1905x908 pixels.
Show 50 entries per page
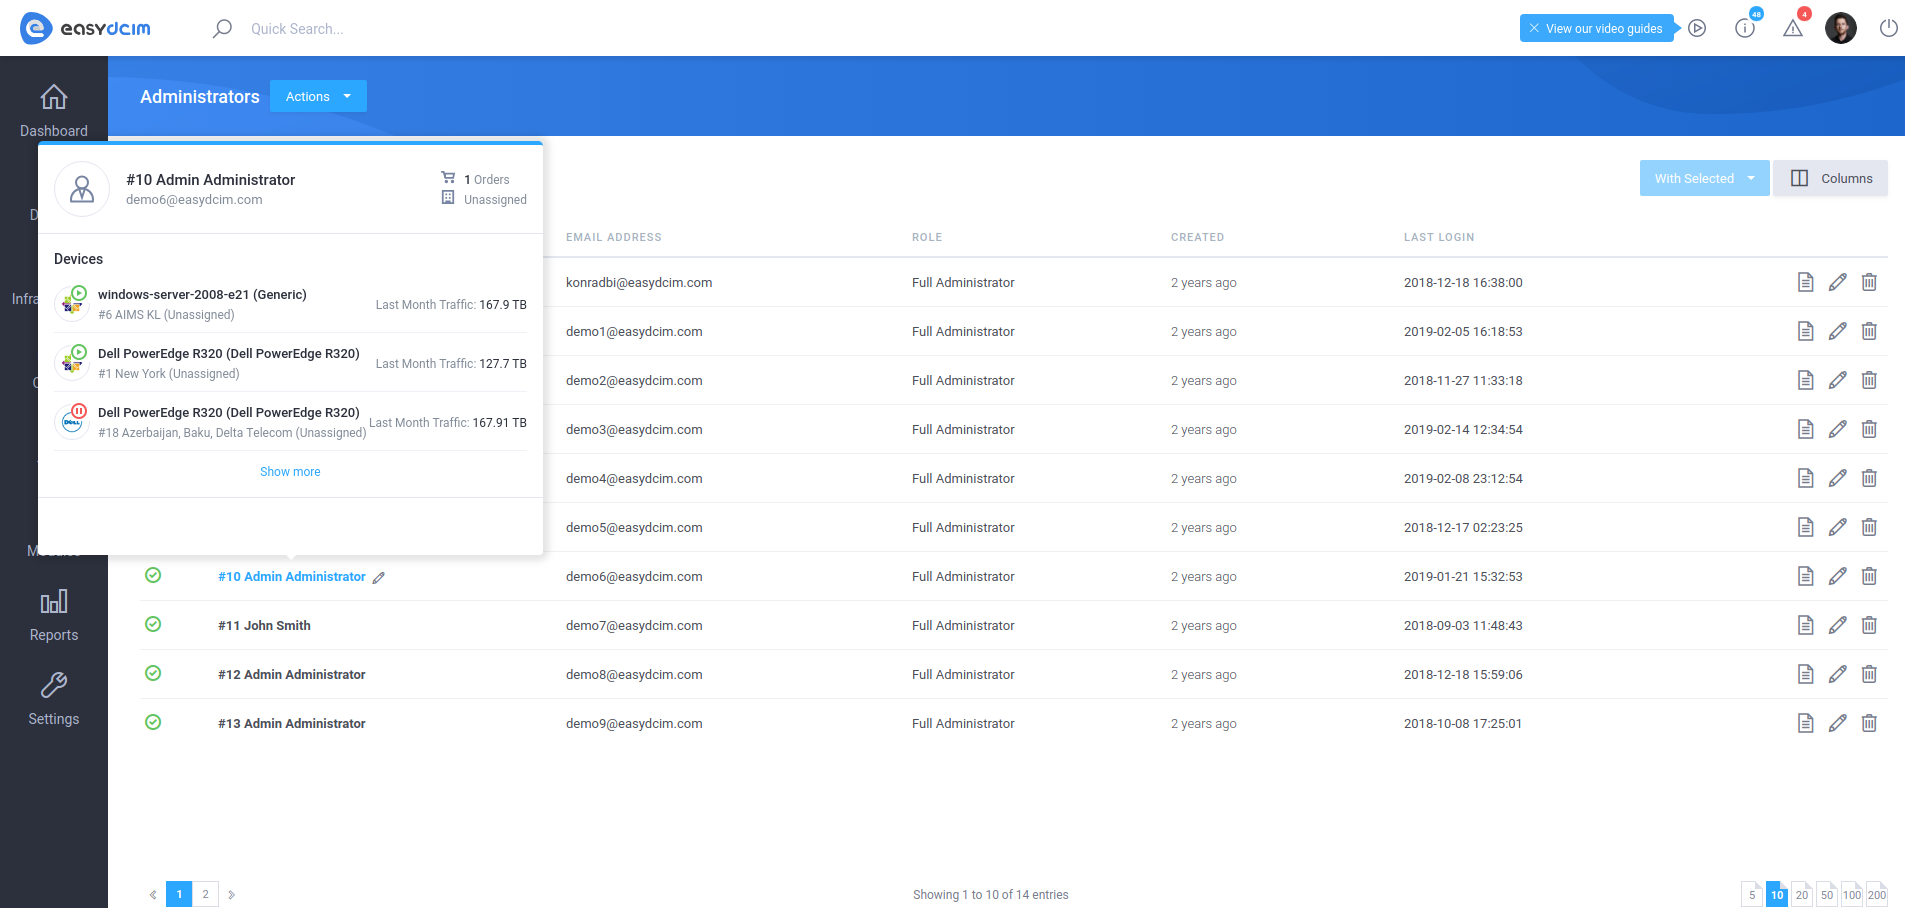pyautogui.click(x=1827, y=895)
